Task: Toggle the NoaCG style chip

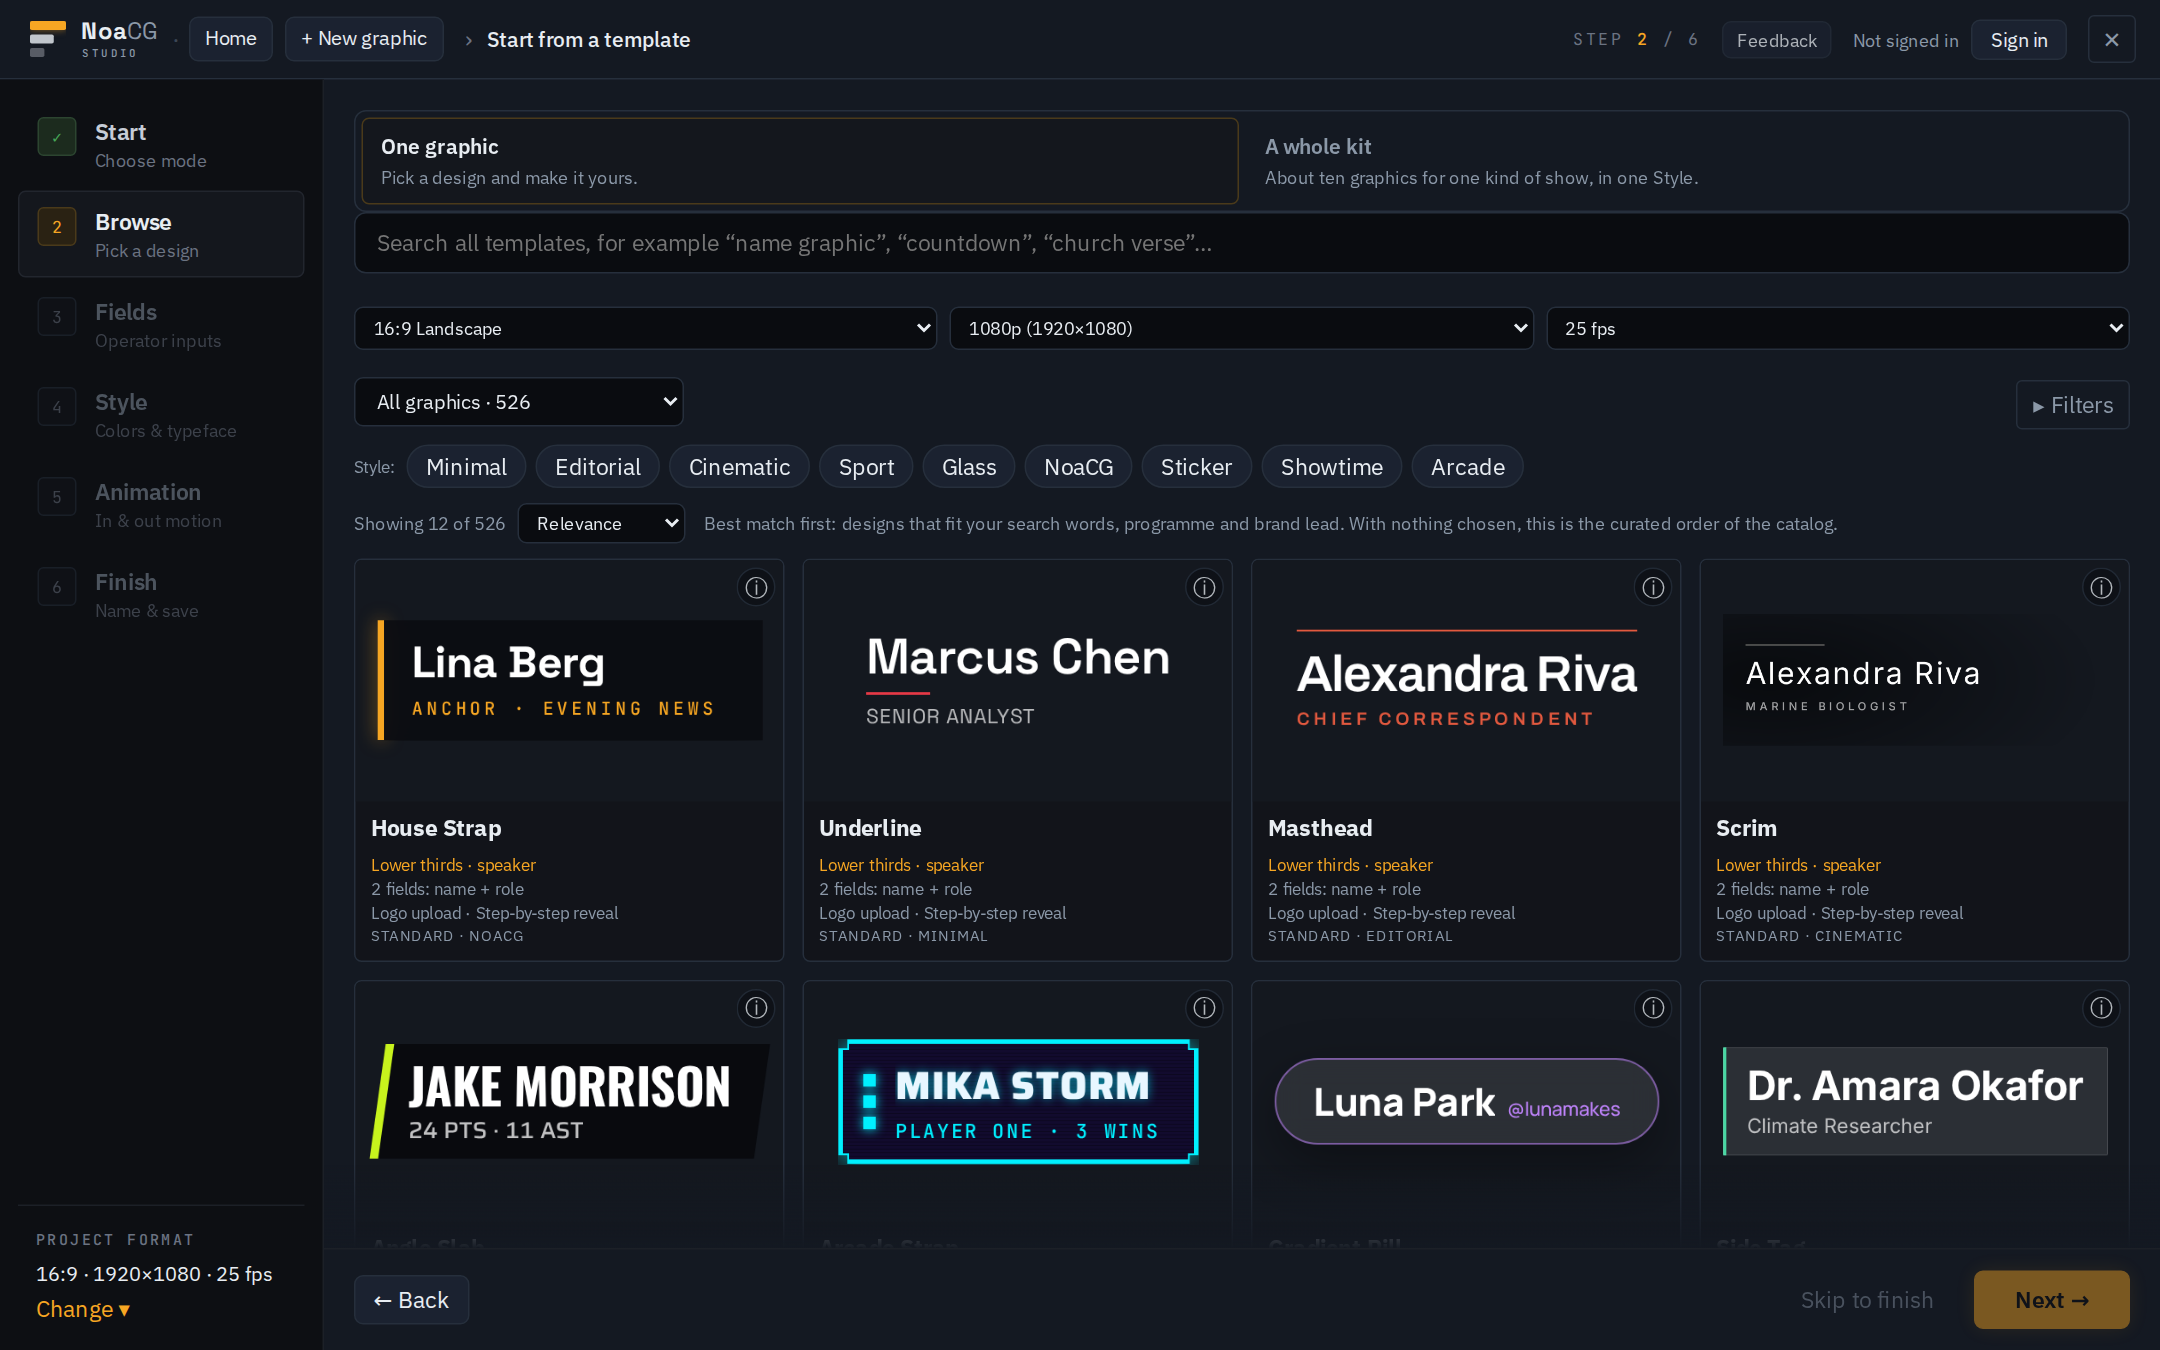Action: coord(1078,467)
